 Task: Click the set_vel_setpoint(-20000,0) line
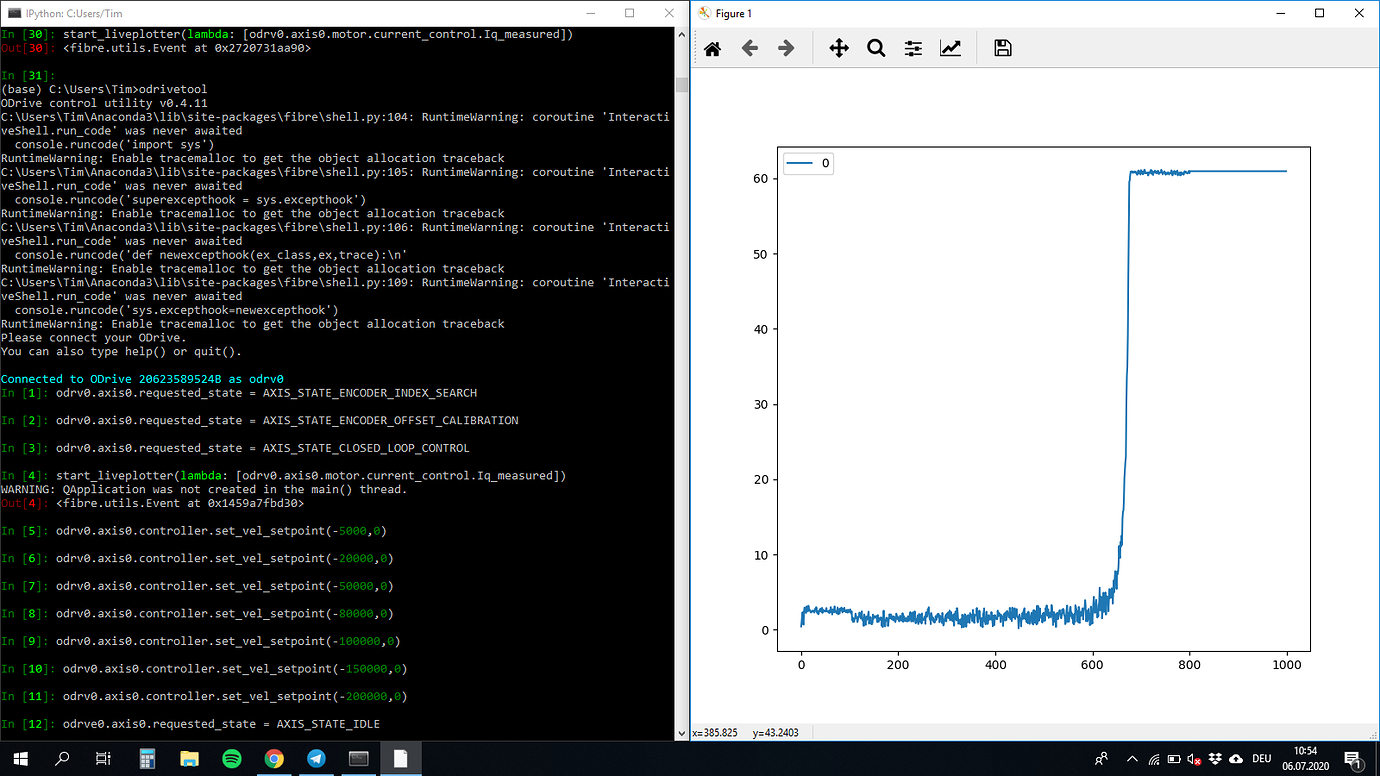click(197, 559)
